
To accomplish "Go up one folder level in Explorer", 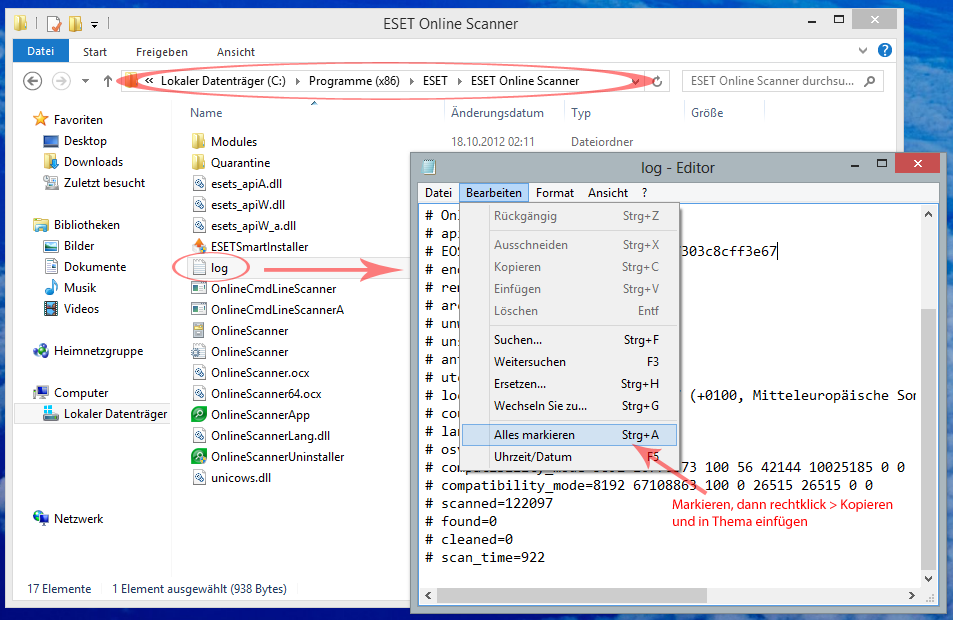I will coord(108,81).
